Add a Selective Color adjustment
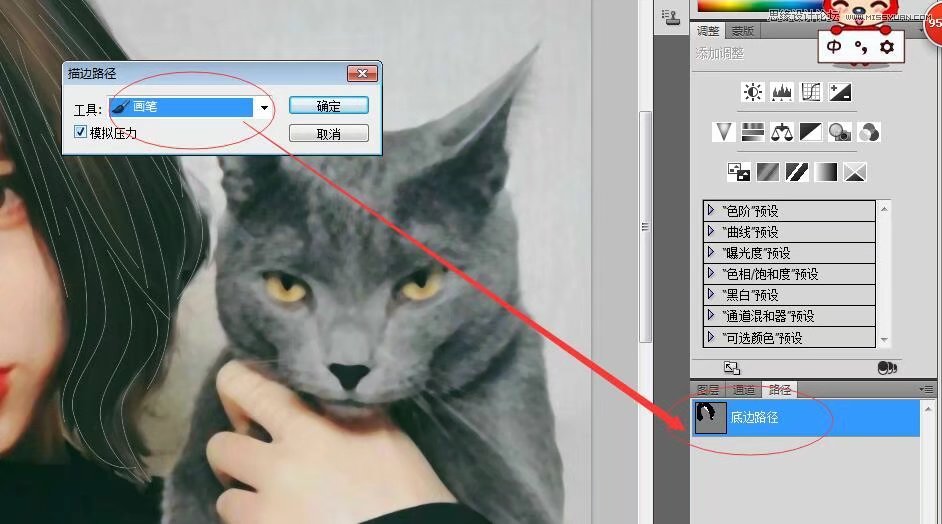 [854, 172]
